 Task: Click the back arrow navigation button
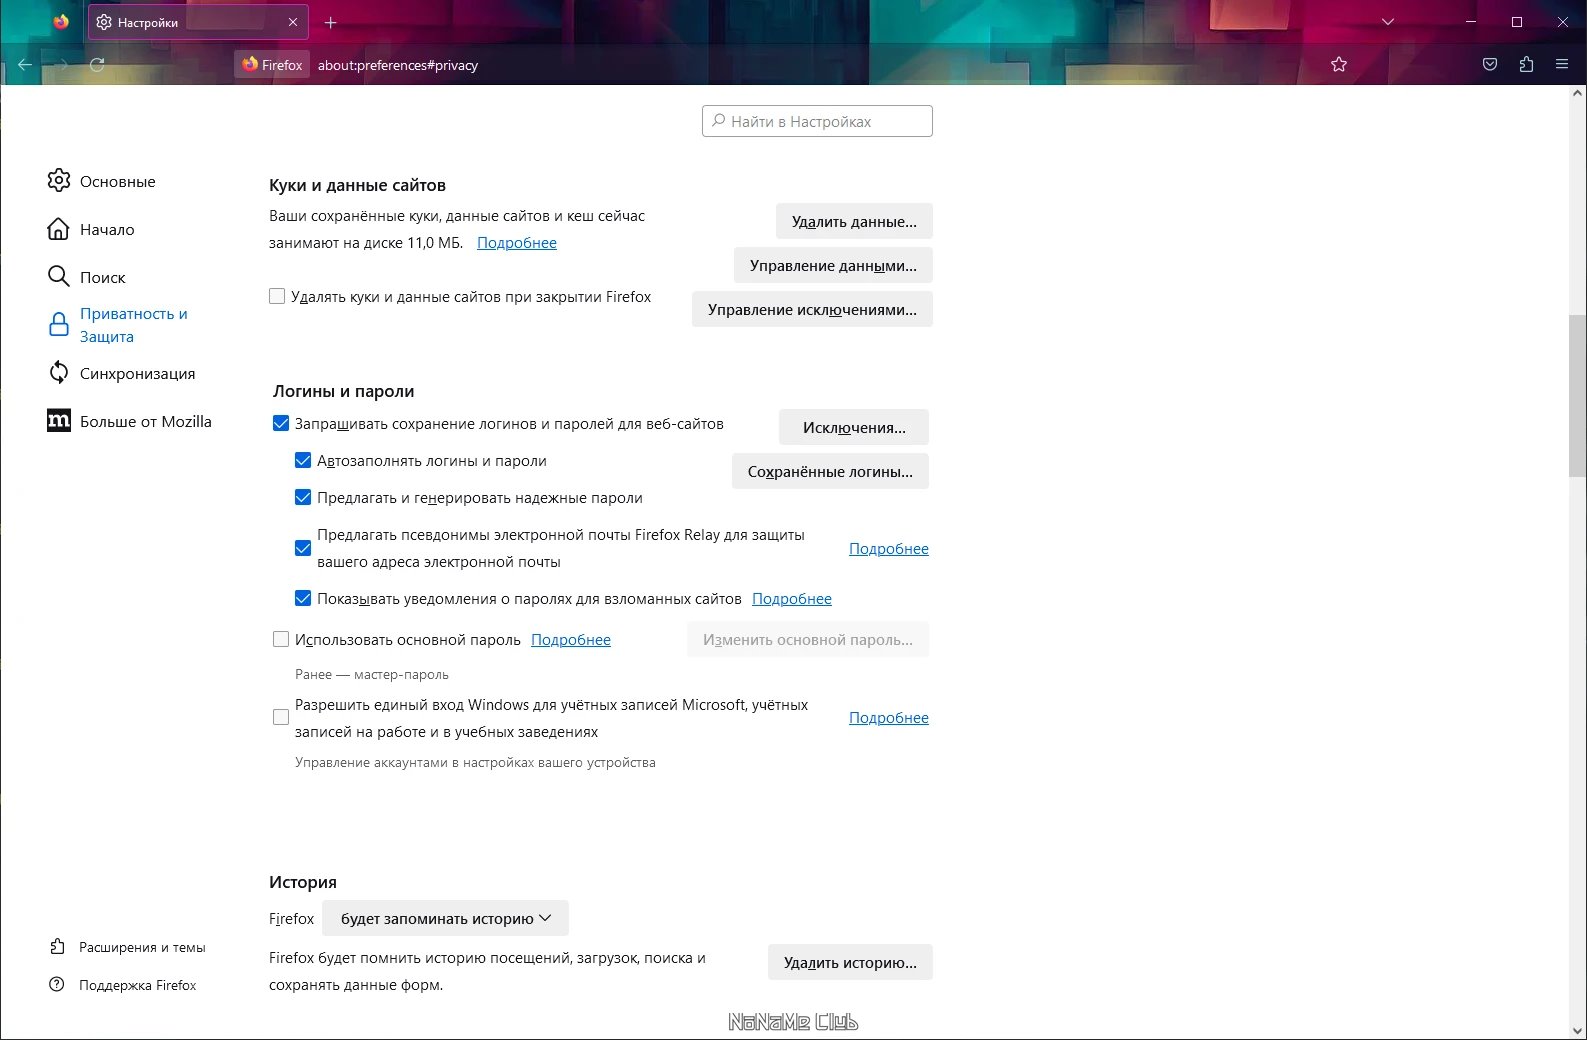(x=25, y=65)
